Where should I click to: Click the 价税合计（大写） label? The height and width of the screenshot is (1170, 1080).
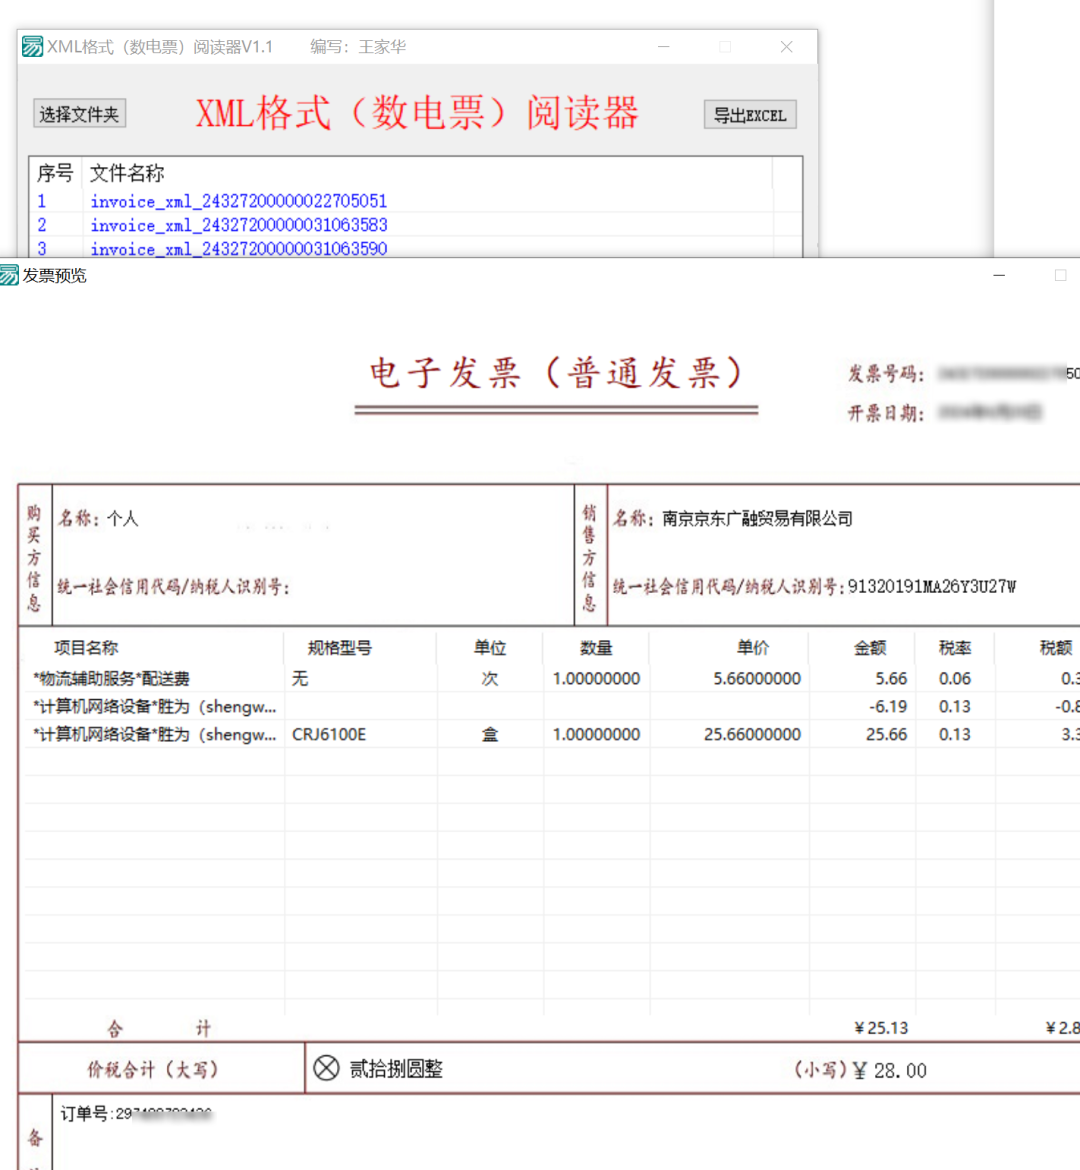154,1069
